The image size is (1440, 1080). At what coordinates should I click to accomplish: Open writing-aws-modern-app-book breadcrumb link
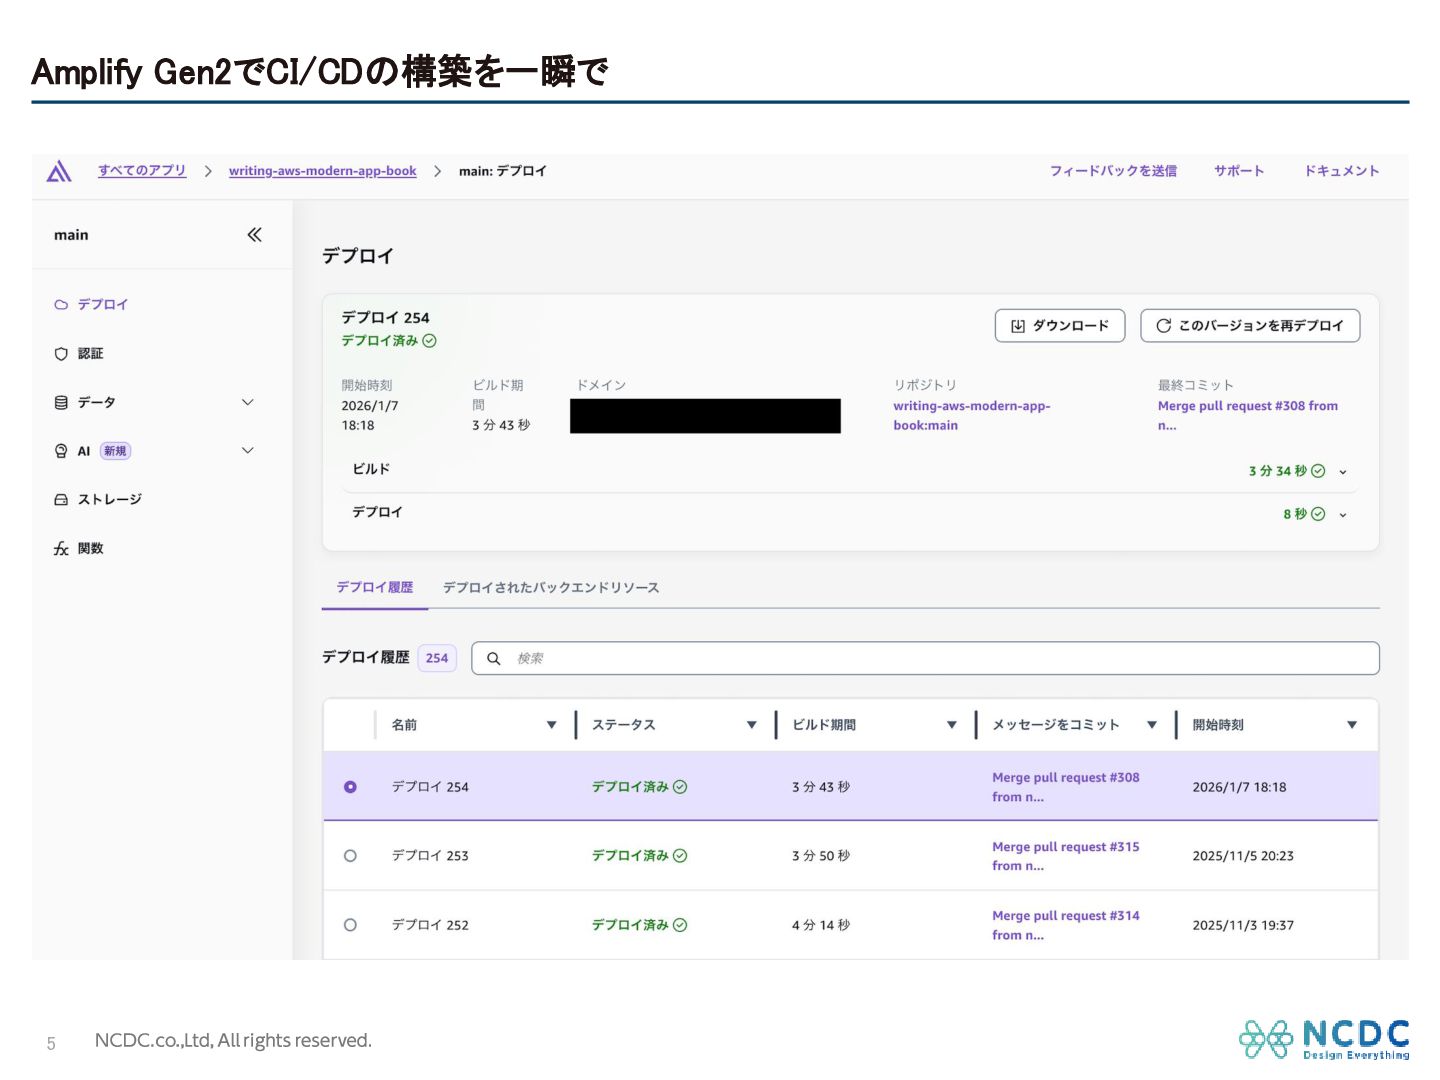[x=322, y=171]
